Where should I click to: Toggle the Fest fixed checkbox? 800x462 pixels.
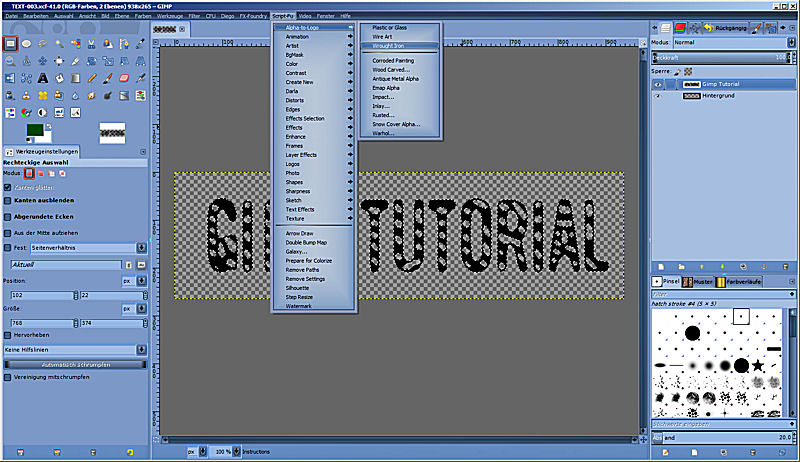[8, 247]
